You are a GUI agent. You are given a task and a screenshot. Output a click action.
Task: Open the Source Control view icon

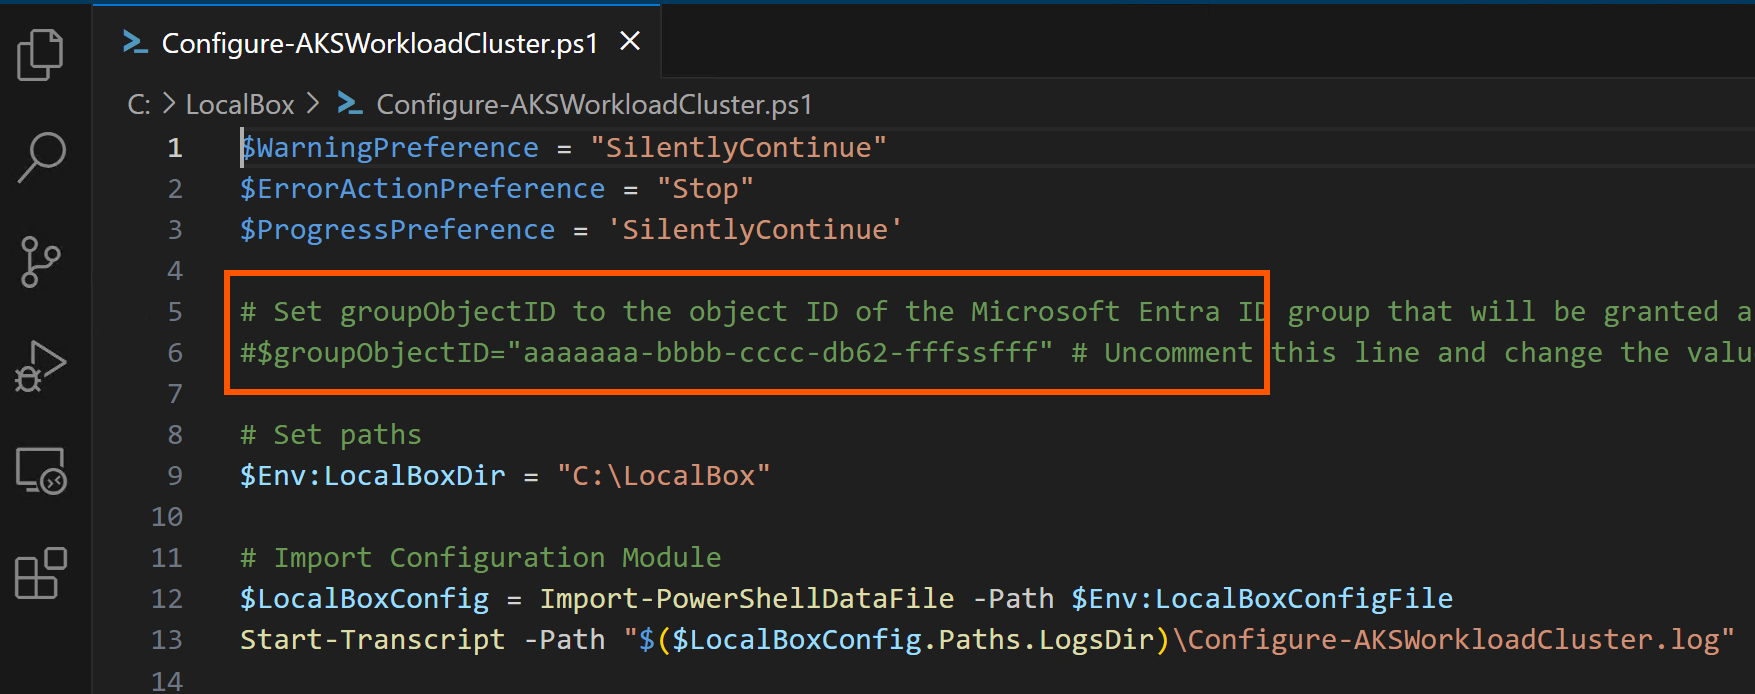[40, 262]
